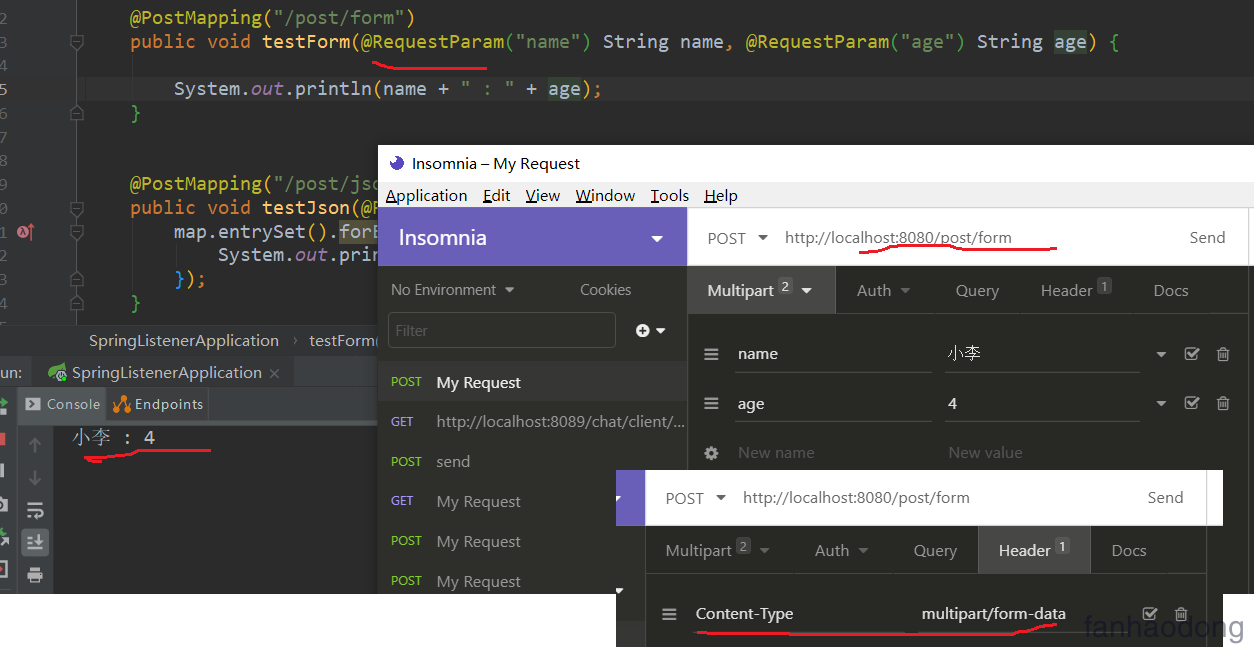
Task: Grab the drag handle of the age row
Action: [x=711, y=403]
